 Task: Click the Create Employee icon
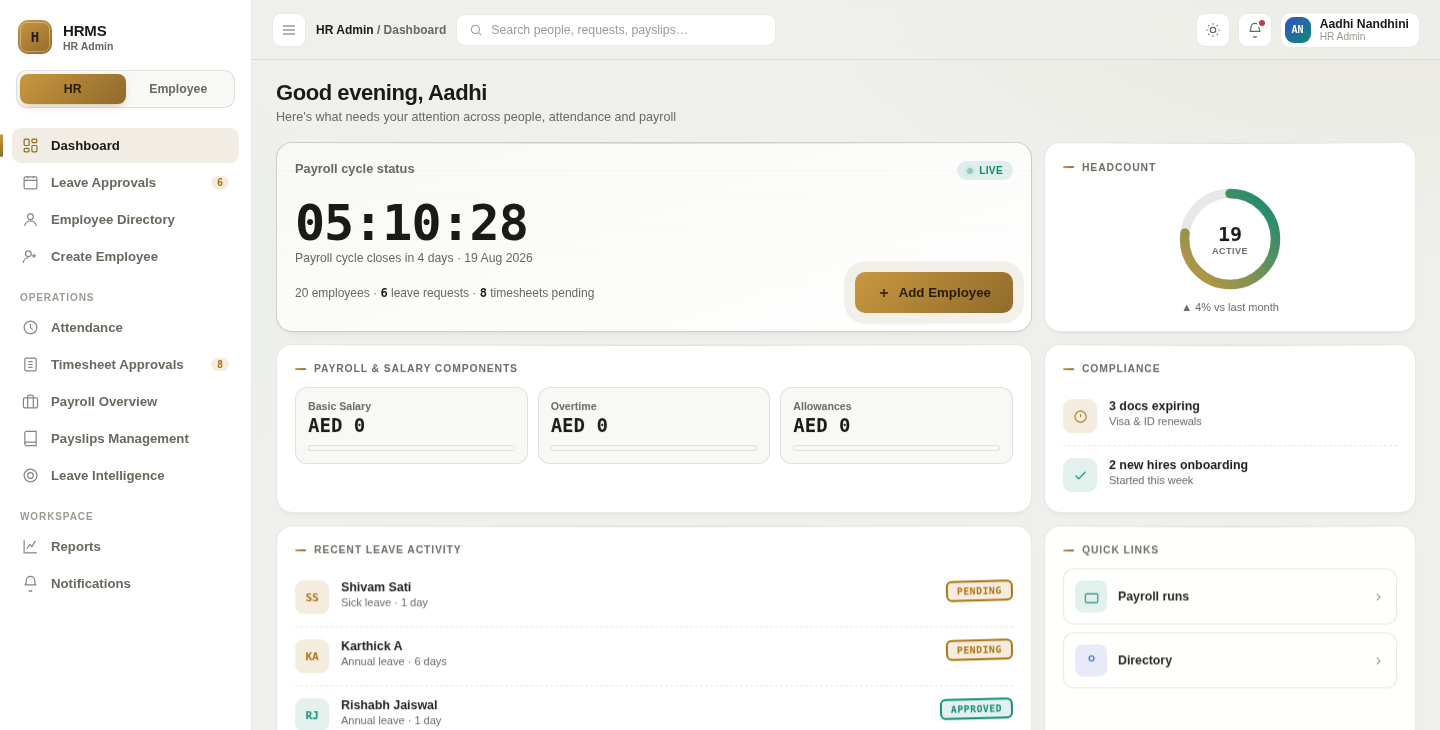(30, 256)
